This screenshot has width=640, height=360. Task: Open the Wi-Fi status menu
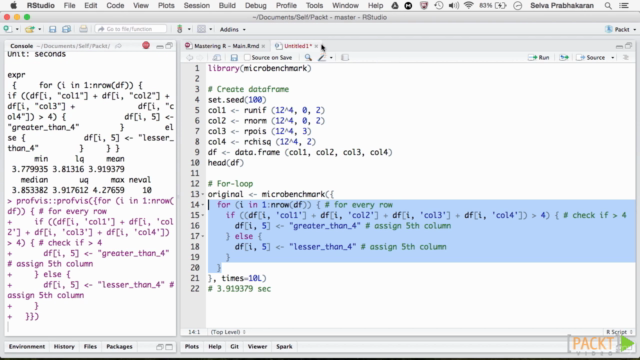(x=468, y=6)
